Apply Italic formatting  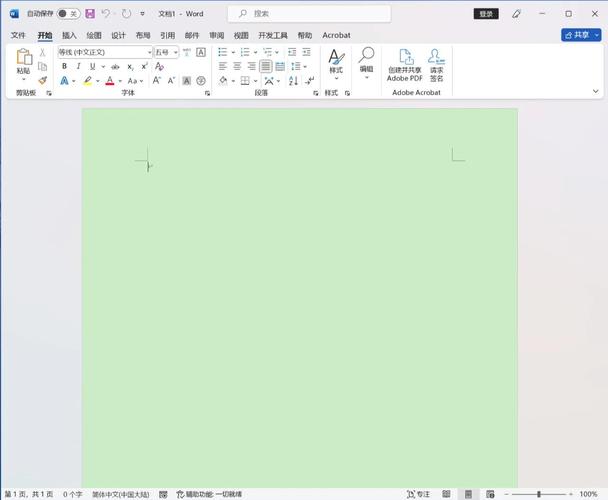pos(77,66)
